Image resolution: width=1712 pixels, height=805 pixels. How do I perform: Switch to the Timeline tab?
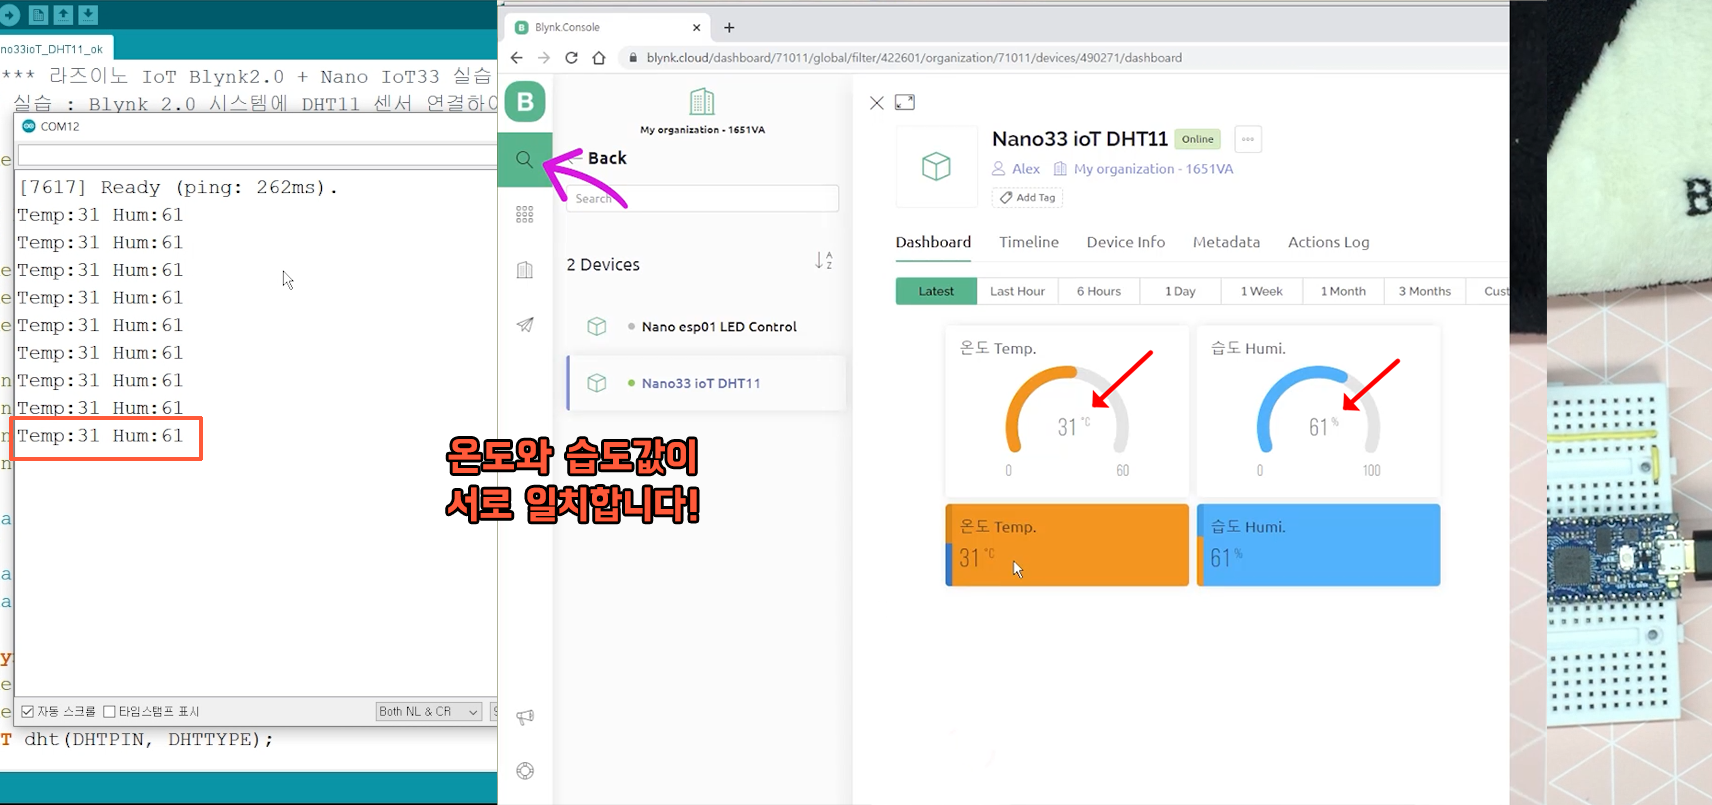[1029, 242]
